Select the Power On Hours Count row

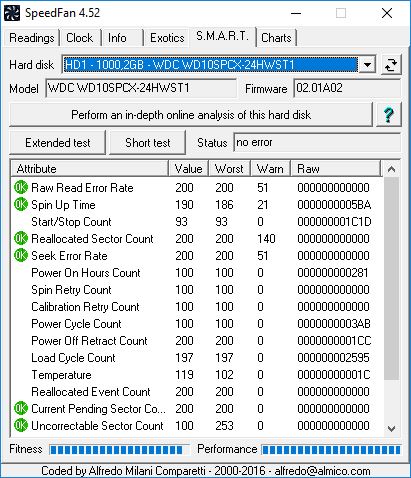coord(197,273)
